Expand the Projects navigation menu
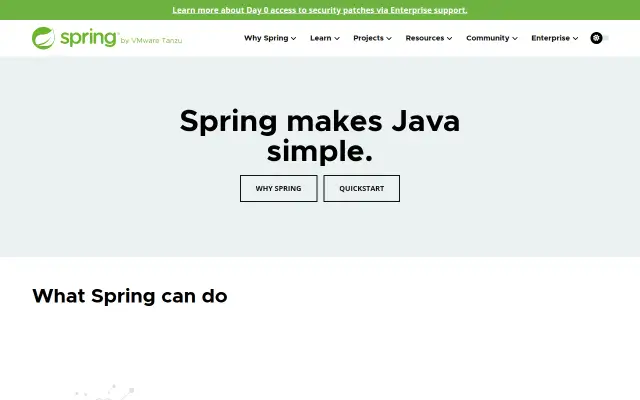Image resolution: width=640 pixels, height=400 pixels. click(372, 38)
